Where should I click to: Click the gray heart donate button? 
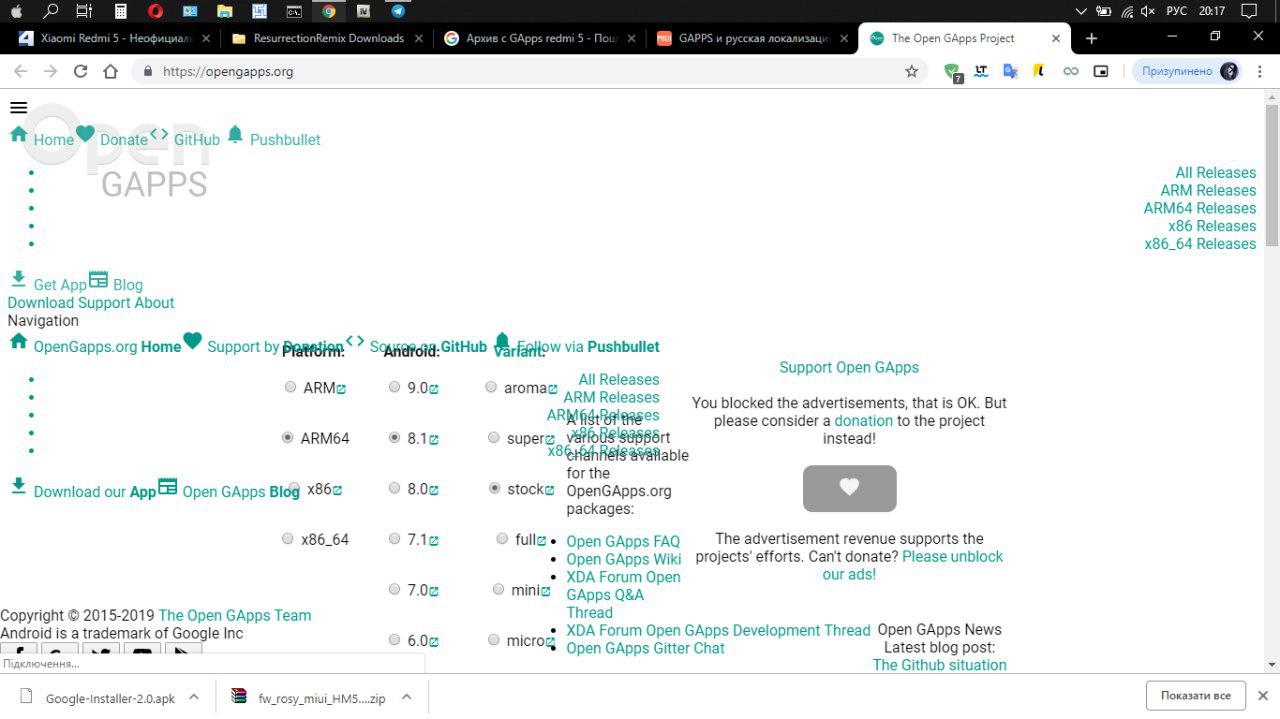coord(849,488)
